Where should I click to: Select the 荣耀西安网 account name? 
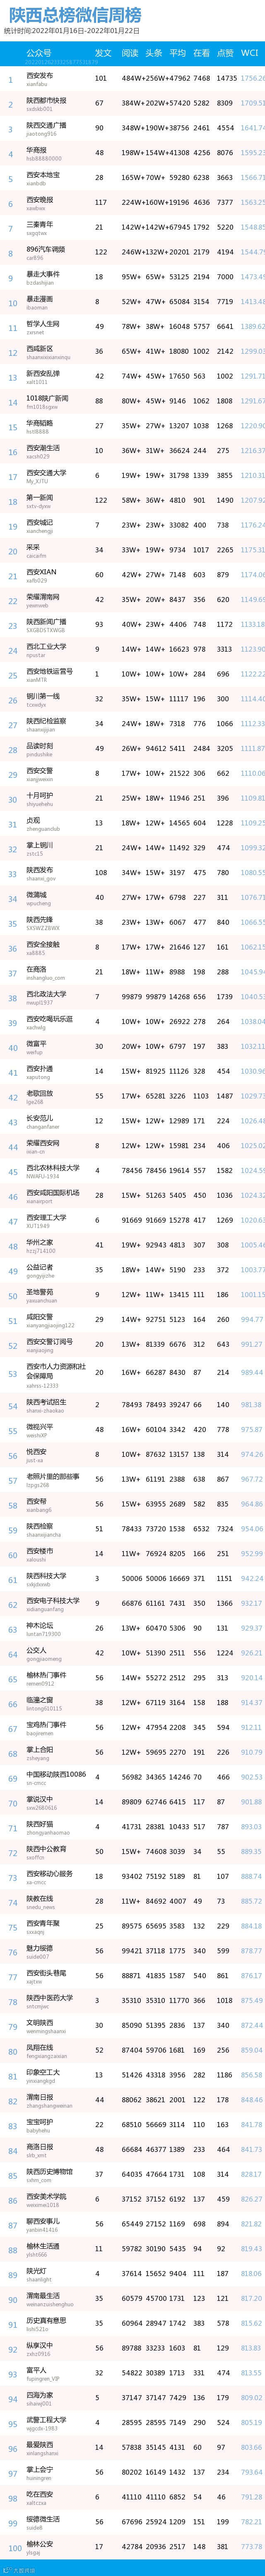coord(43,1143)
